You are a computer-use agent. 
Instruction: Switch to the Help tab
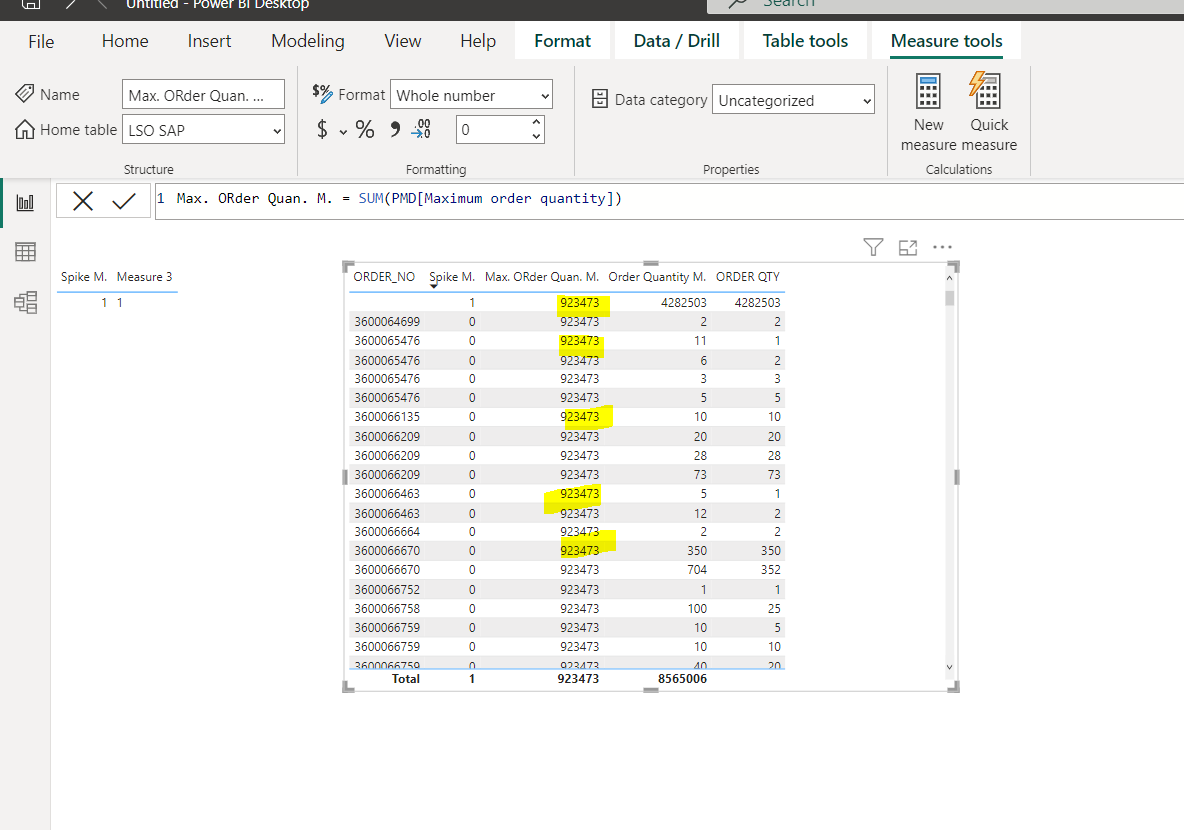point(478,41)
